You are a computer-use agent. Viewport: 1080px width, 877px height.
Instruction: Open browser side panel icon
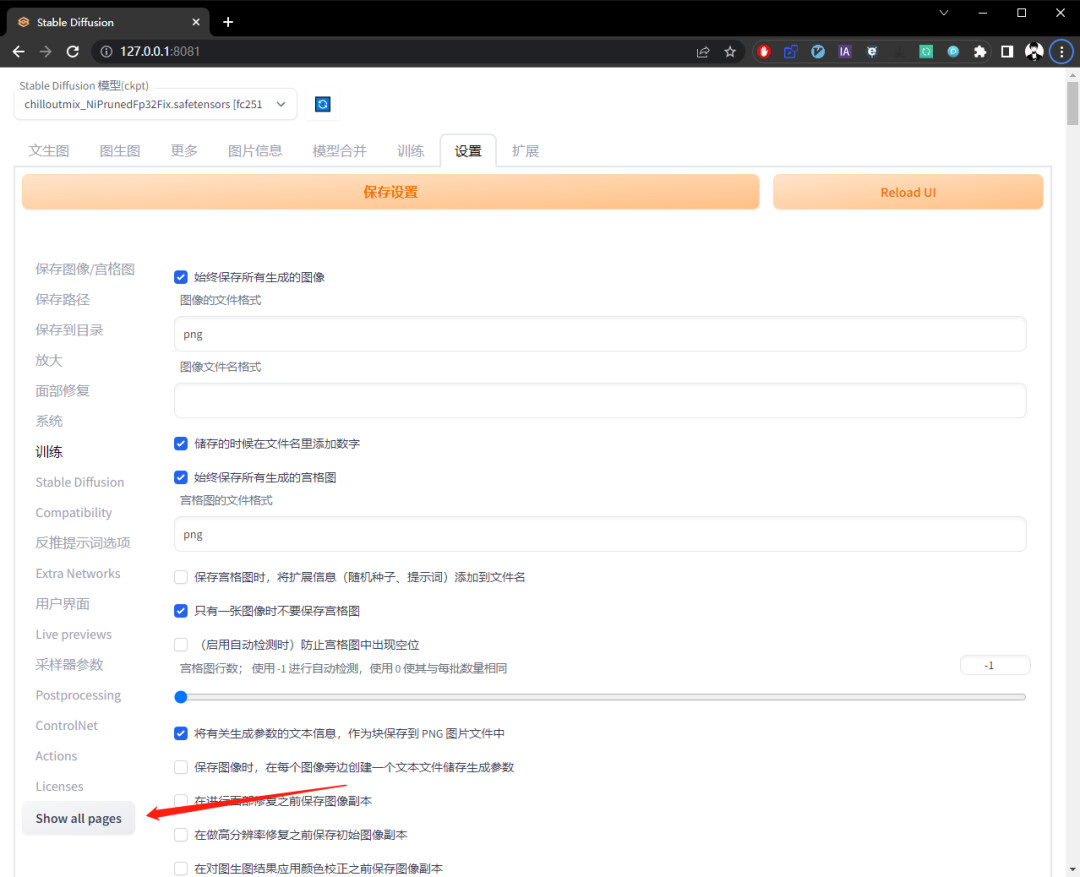pos(1007,52)
